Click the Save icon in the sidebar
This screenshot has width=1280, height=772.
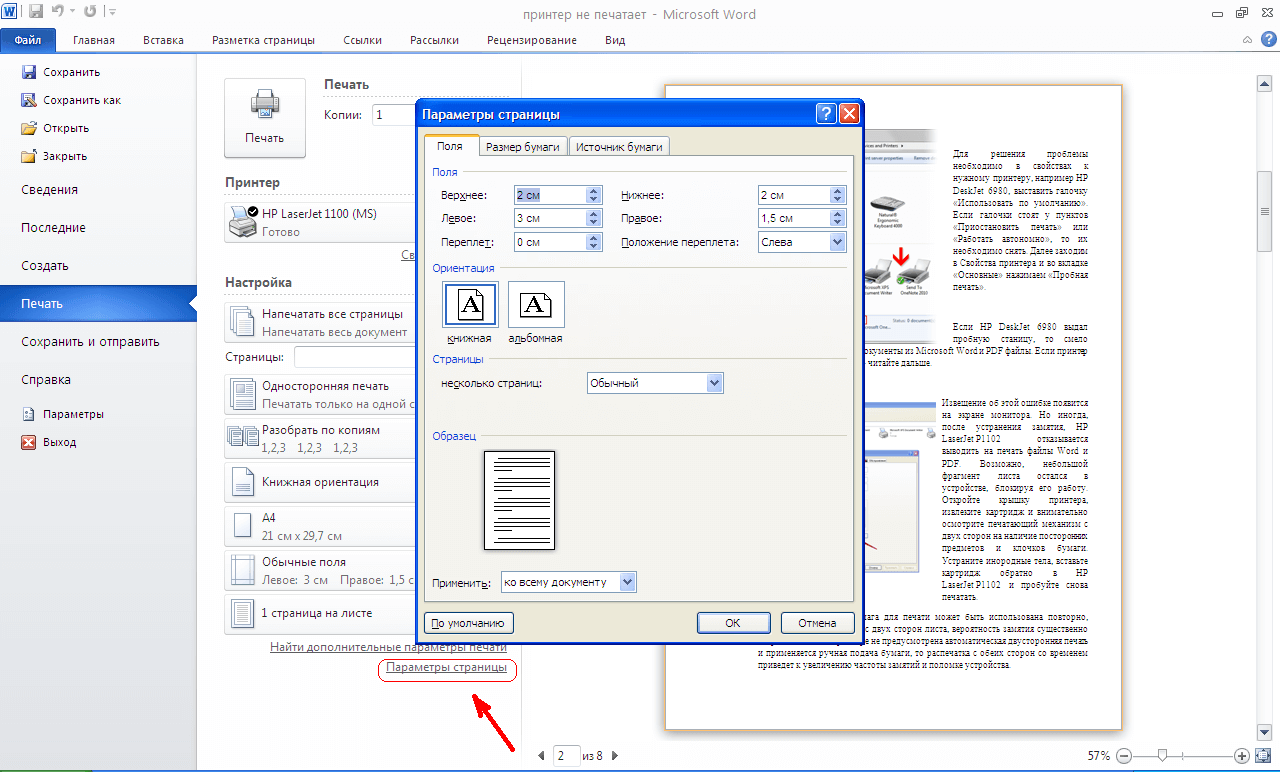(x=29, y=72)
